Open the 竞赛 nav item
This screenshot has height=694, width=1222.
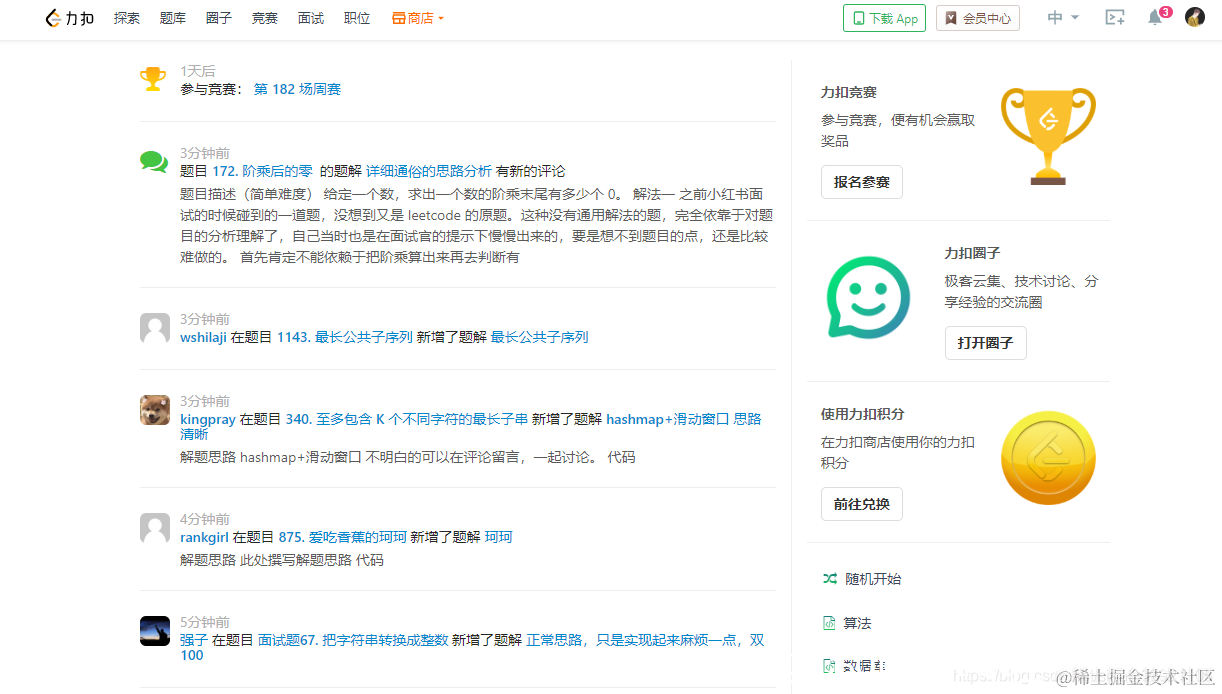265,18
